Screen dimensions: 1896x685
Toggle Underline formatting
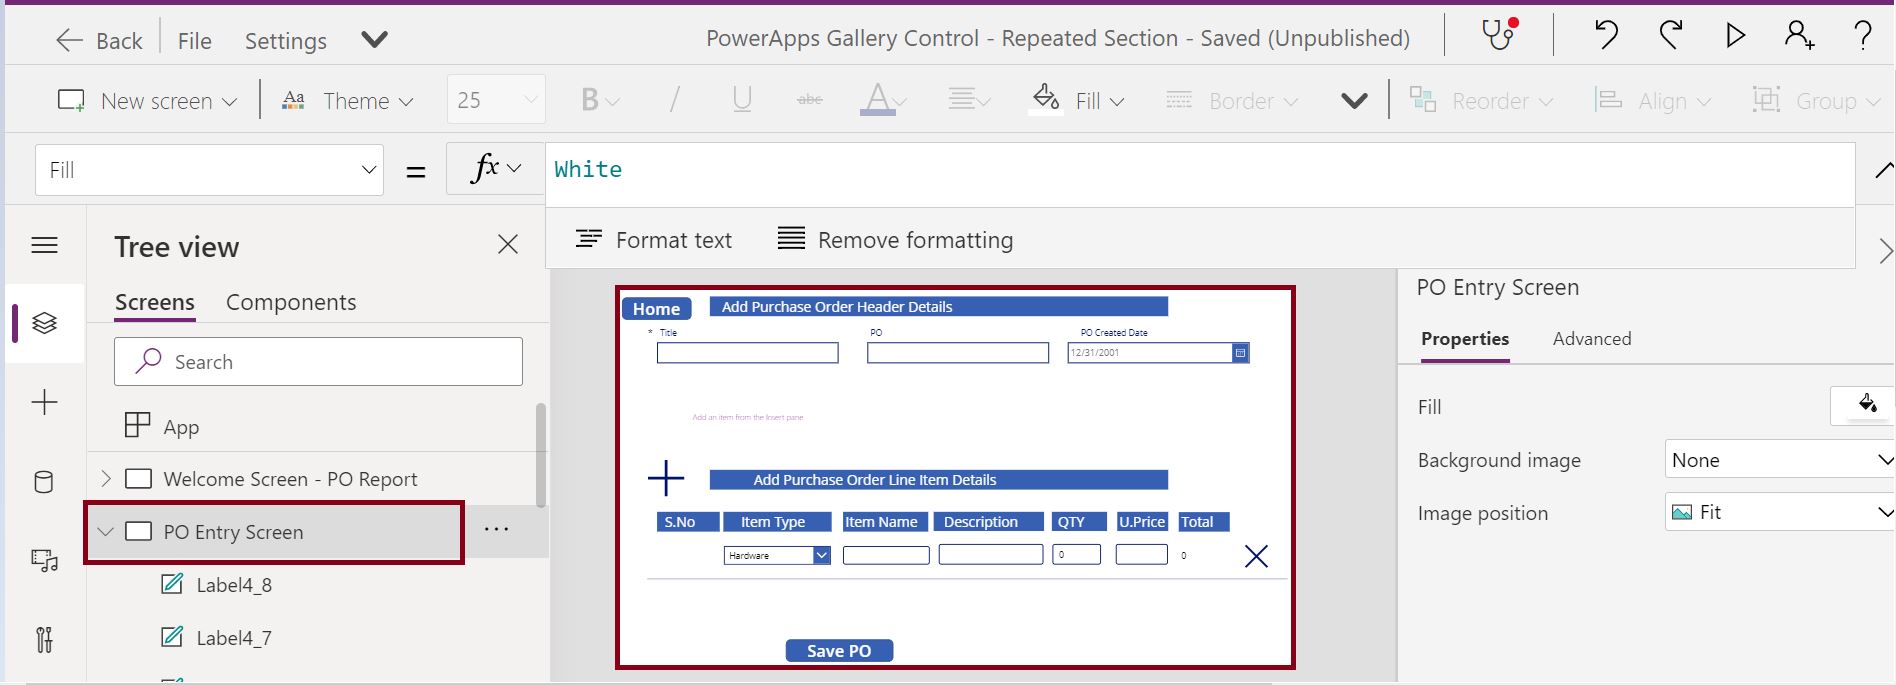[x=742, y=100]
